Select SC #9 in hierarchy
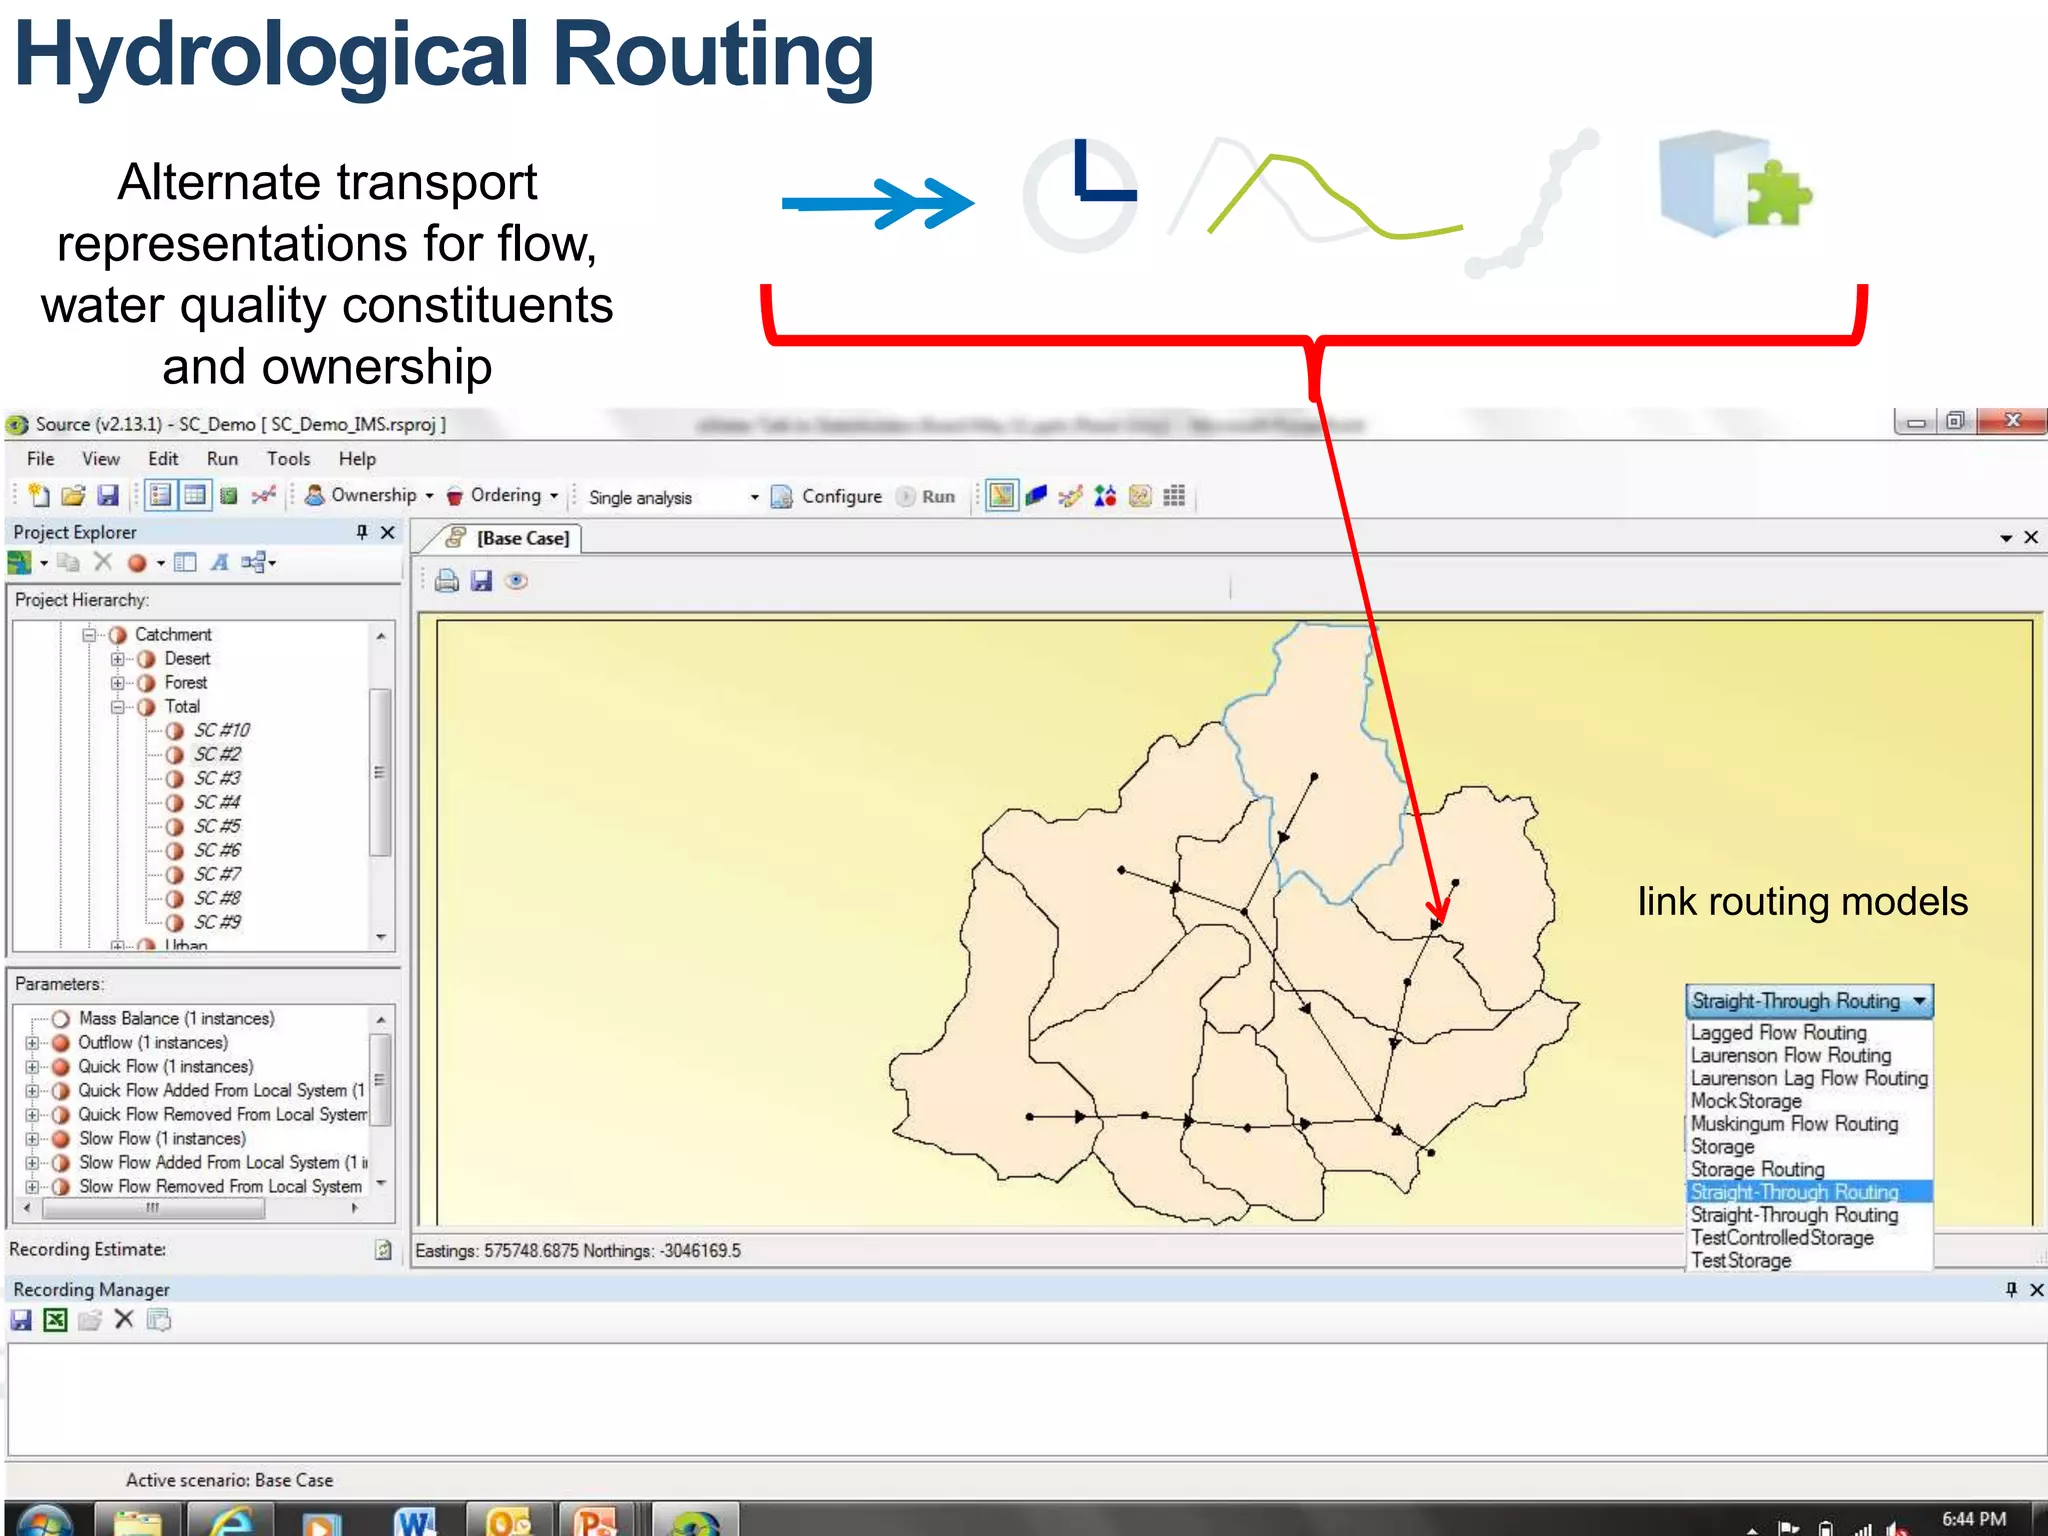The image size is (2048, 1536). [217, 922]
